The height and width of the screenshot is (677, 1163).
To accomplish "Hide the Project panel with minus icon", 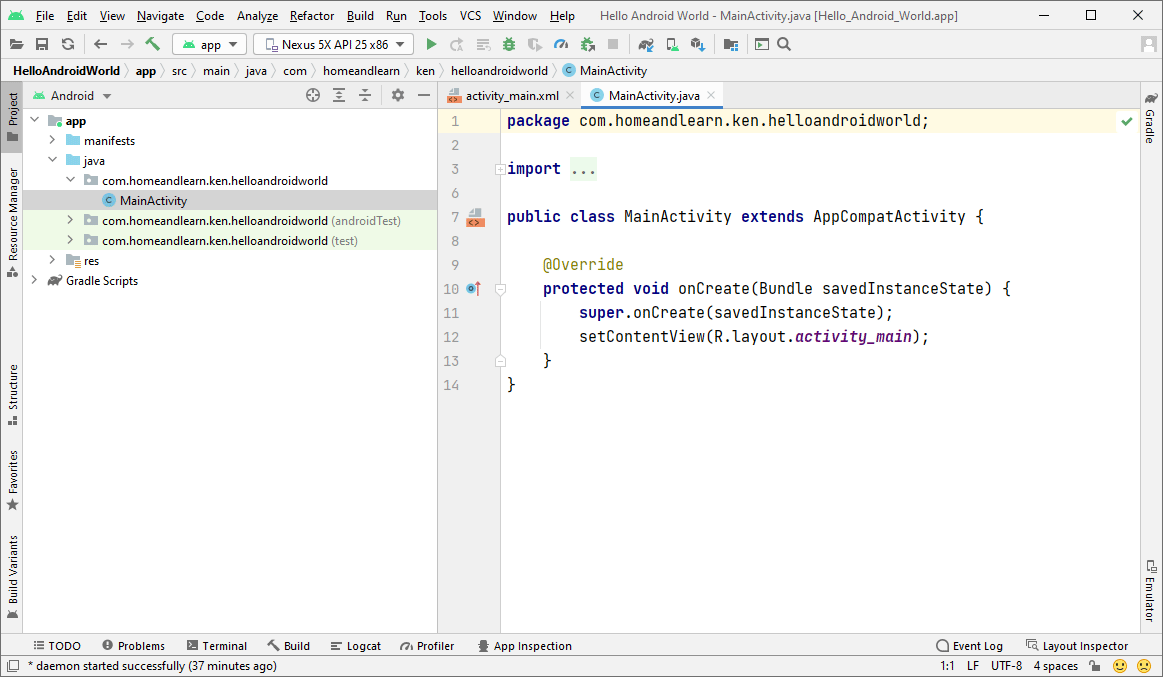I will click(424, 95).
